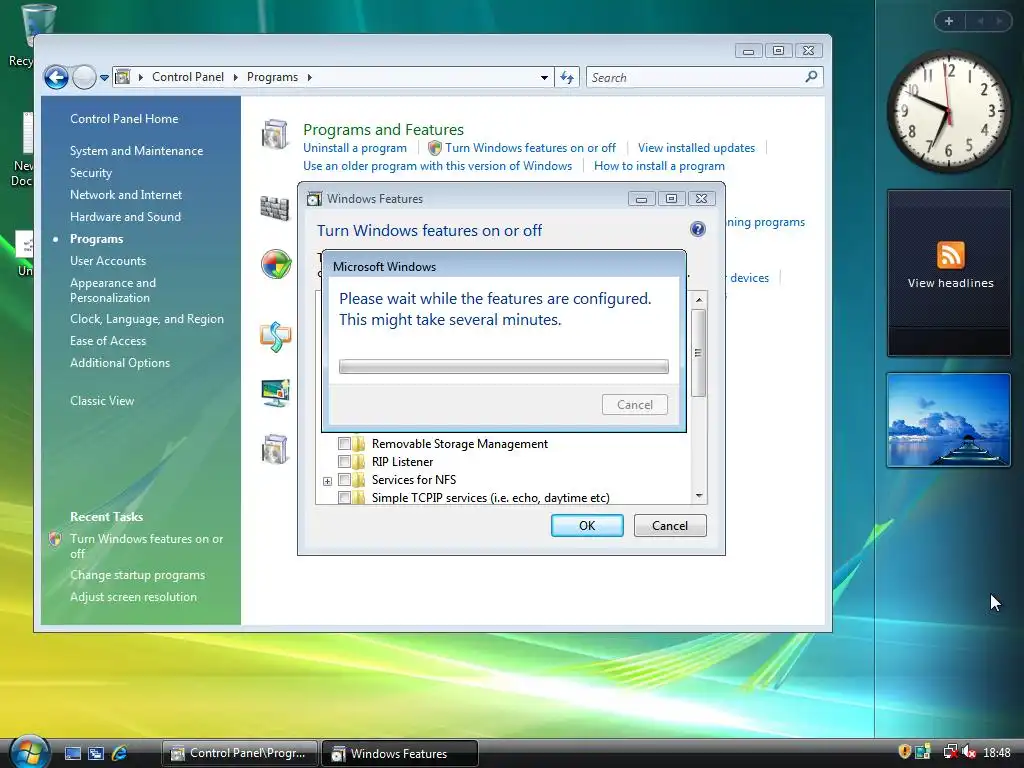Click the slideshow picture gadget thumbnail
The width and height of the screenshot is (1024, 768).
tap(948, 420)
